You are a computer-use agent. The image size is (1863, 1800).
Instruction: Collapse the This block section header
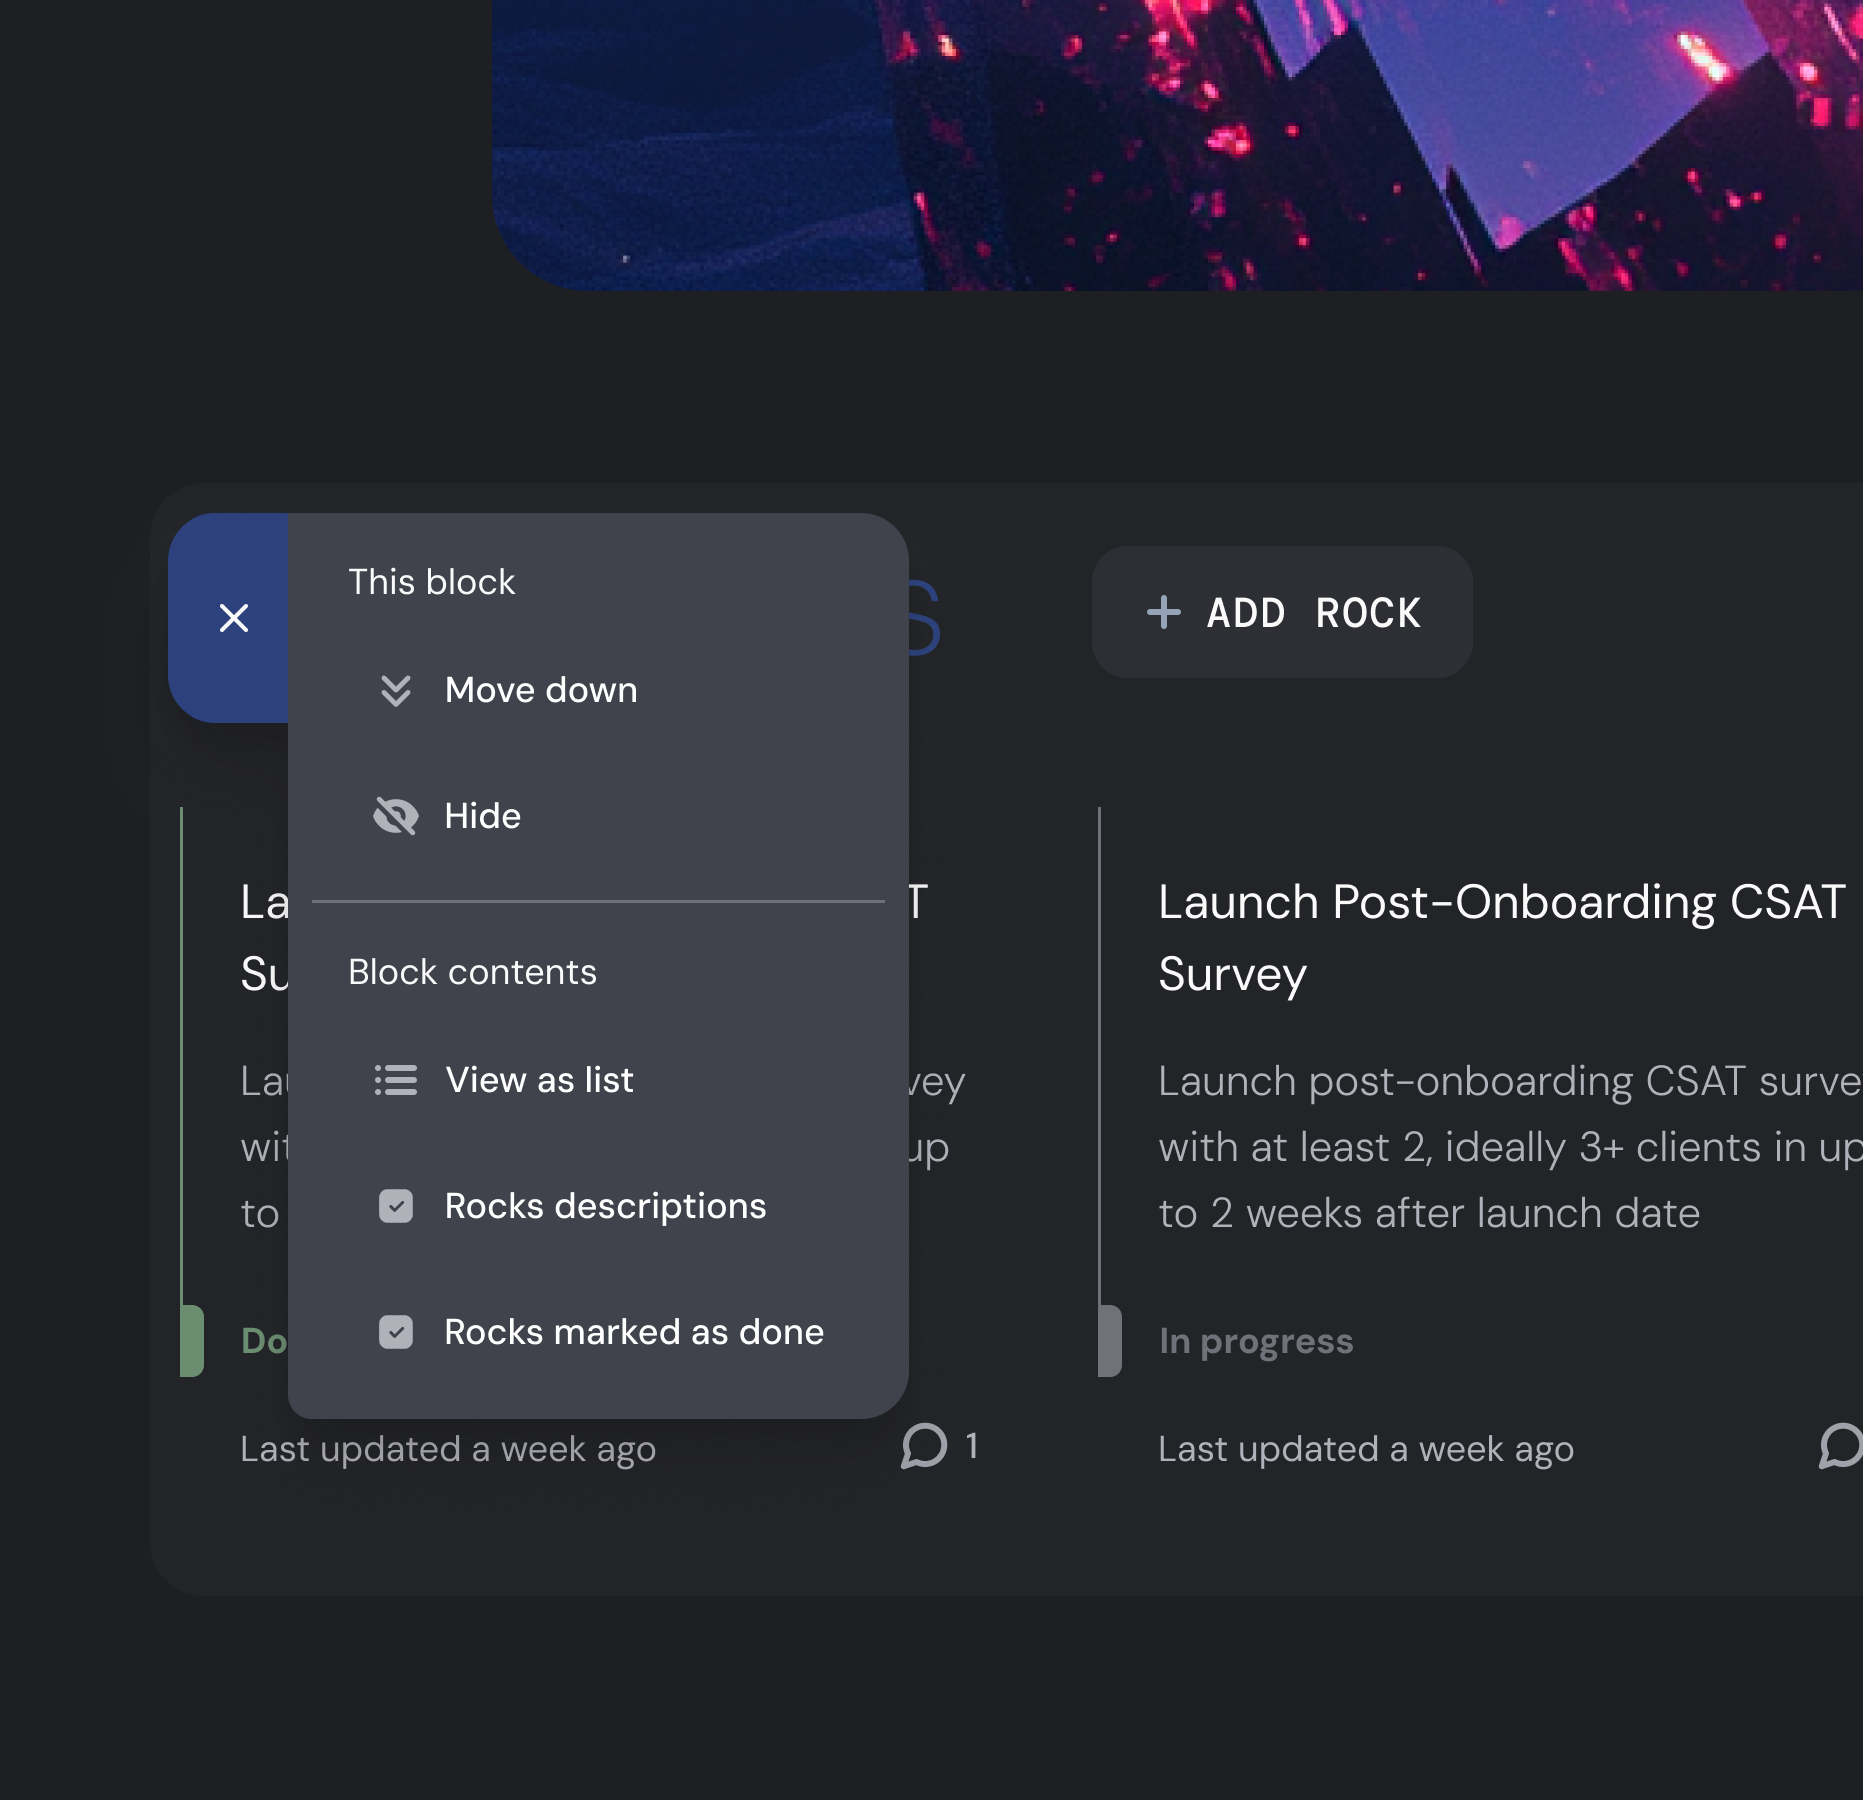coord(431,581)
